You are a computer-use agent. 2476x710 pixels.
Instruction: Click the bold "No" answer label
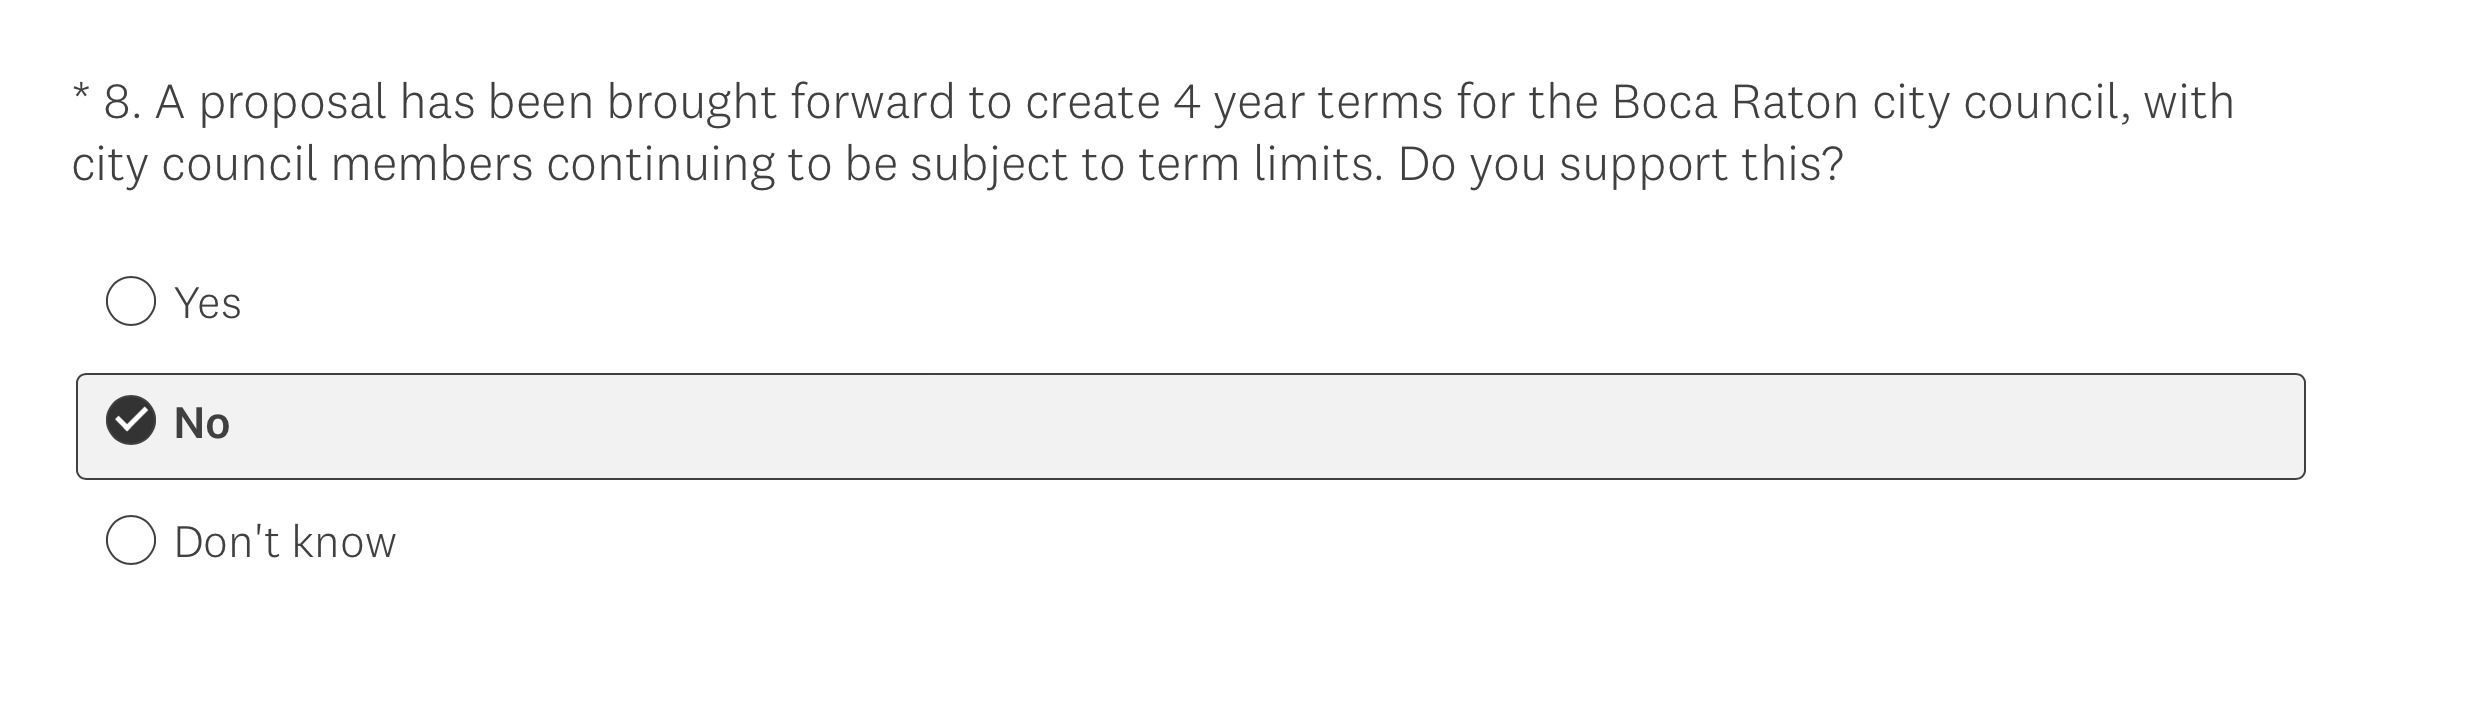click(x=202, y=423)
